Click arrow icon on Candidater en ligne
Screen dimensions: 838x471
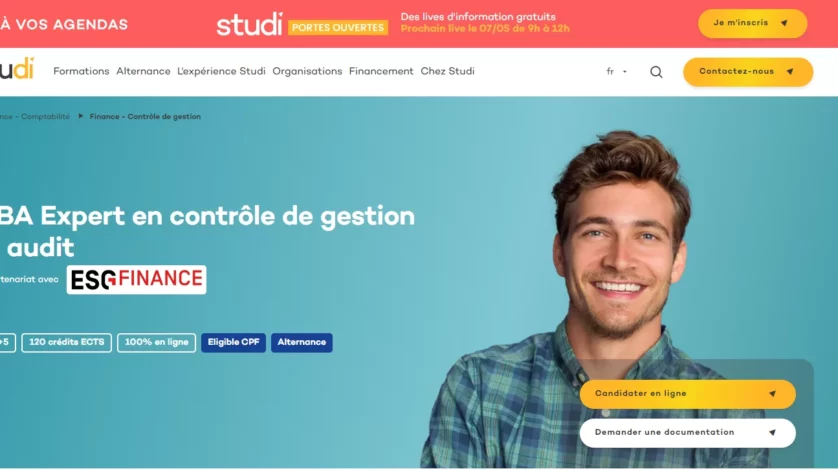pyautogui.click(x=772, y=394)
